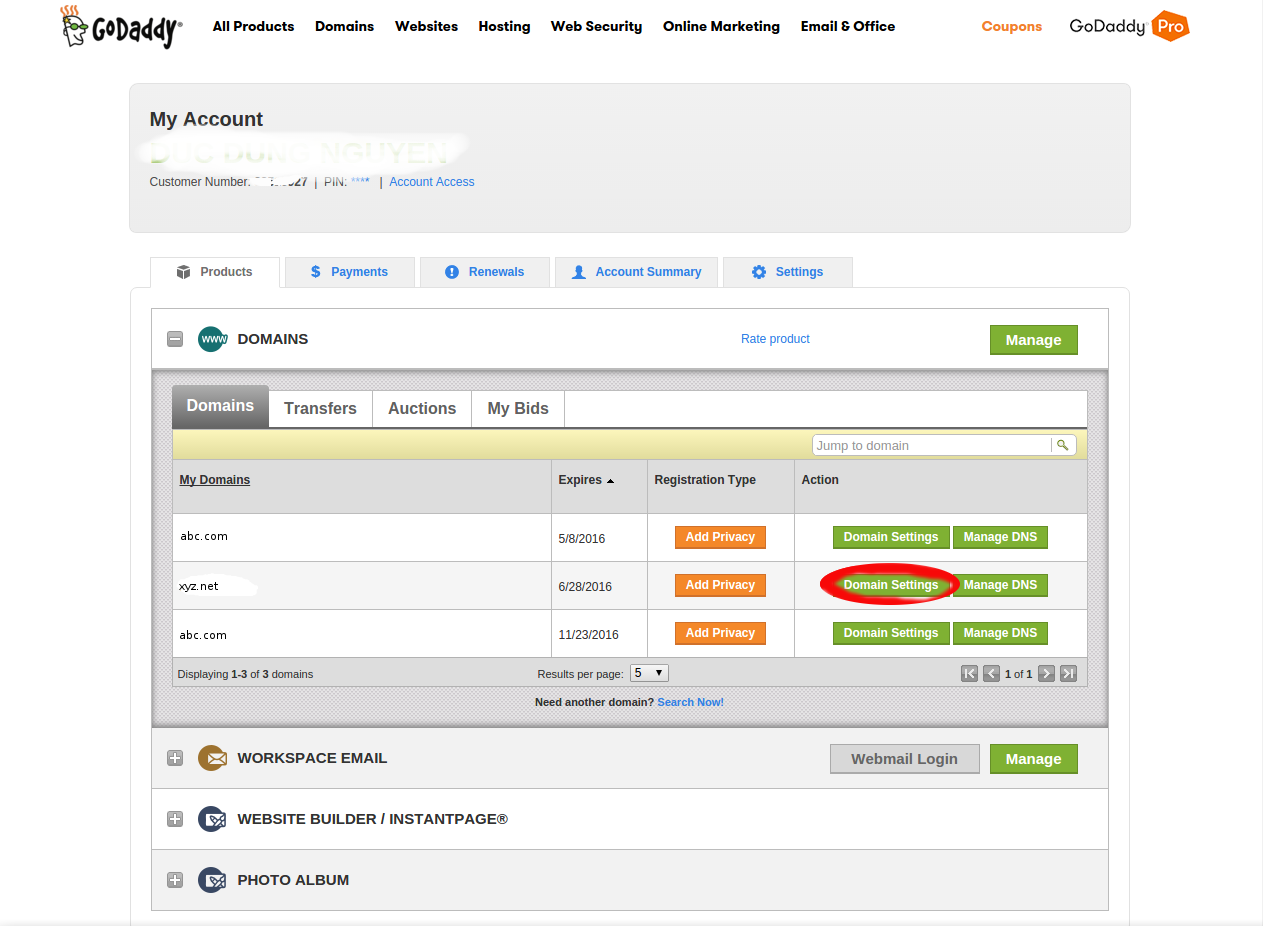This screenshot has height=926, width=1263.
Task: Click the "Displaying 1-3 of 3 domains" text
Action: point(245,674)
